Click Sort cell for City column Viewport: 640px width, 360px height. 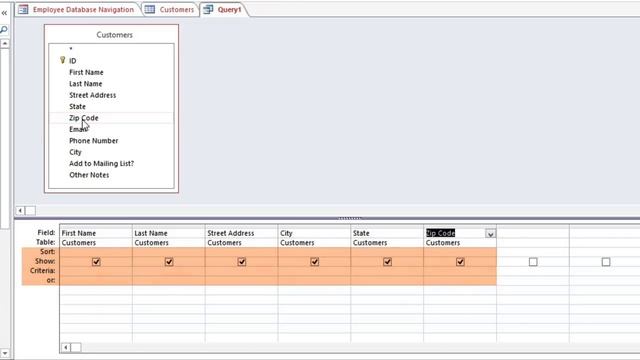click(314, 252)
